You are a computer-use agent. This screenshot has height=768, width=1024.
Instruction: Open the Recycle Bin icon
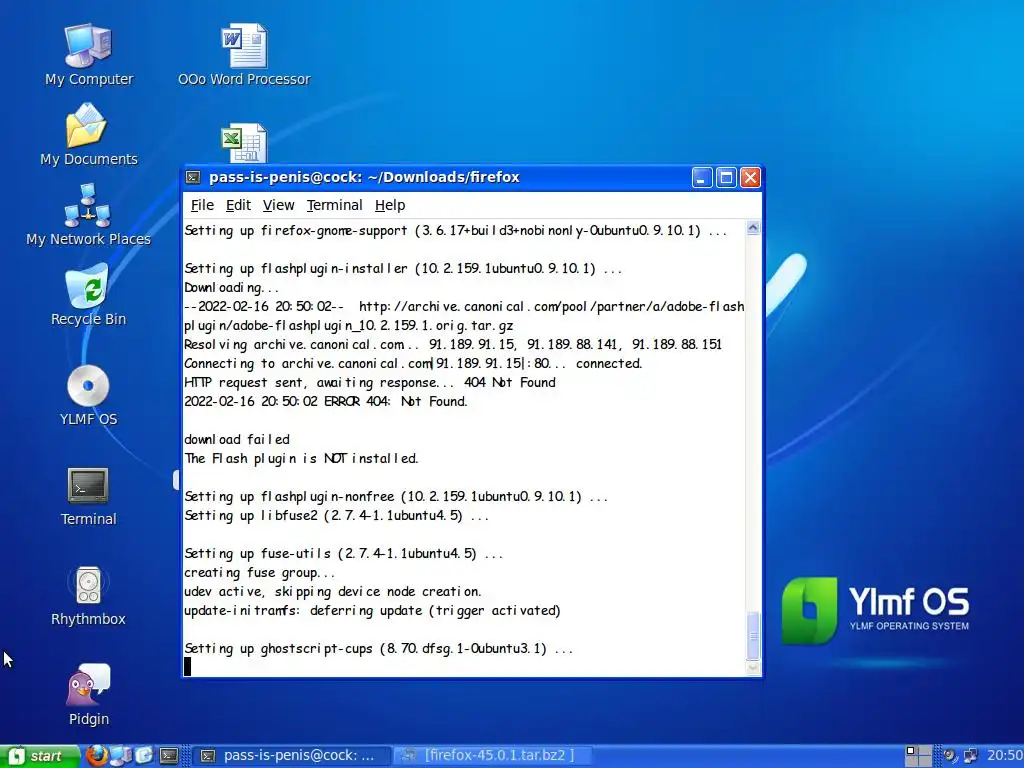(x=88, y=295)
